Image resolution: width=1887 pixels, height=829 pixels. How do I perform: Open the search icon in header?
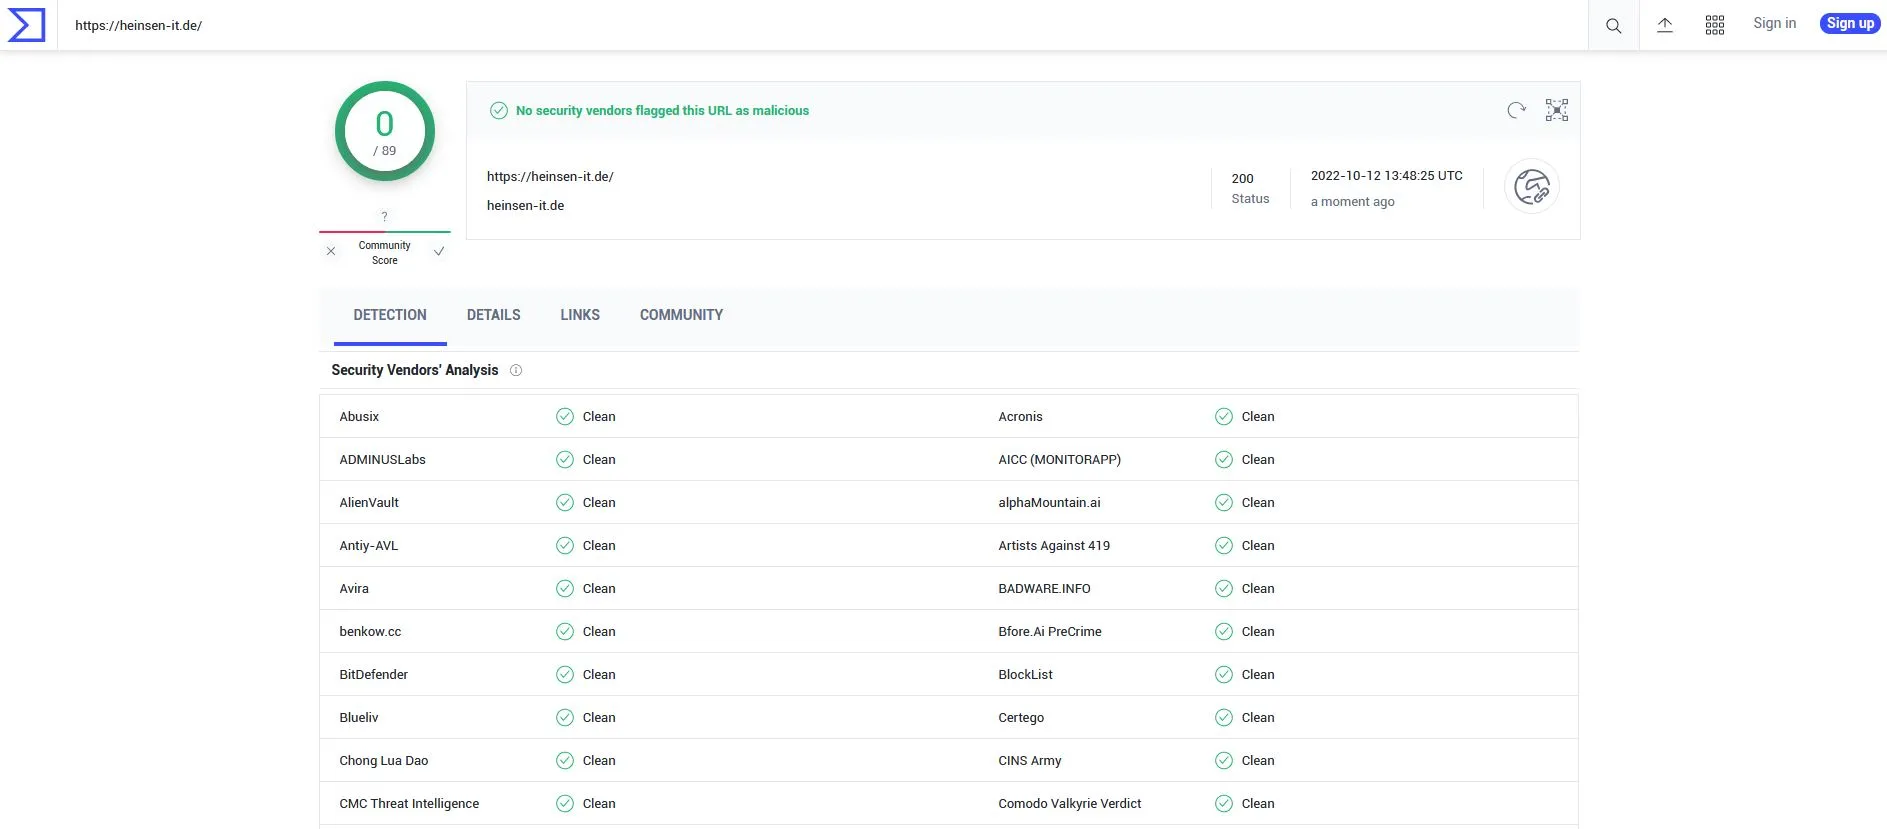pyautogui.click(x=1613, y=26)
